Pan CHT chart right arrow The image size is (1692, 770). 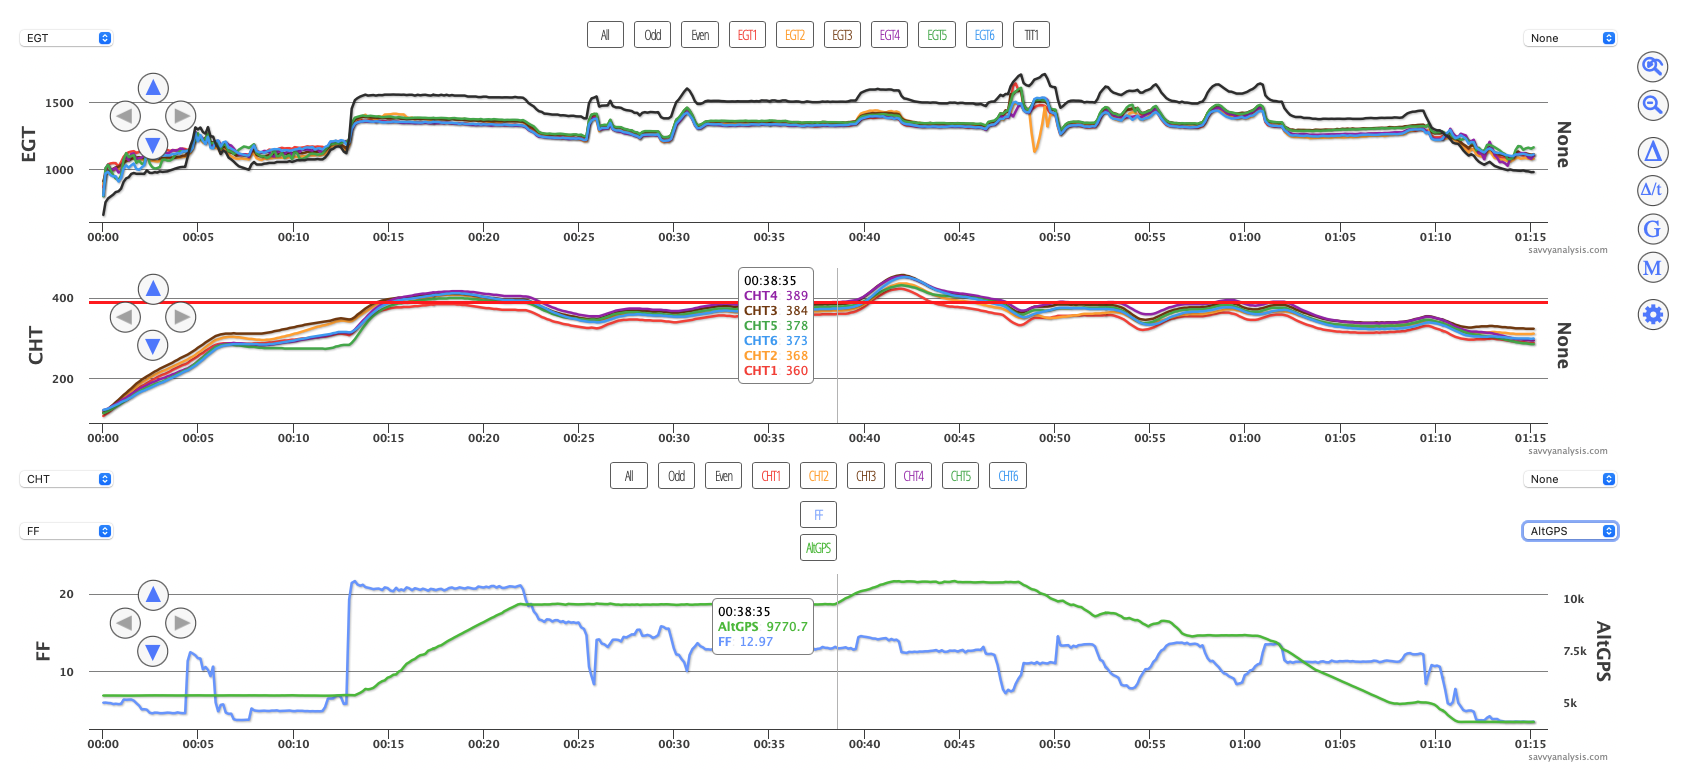180,317
